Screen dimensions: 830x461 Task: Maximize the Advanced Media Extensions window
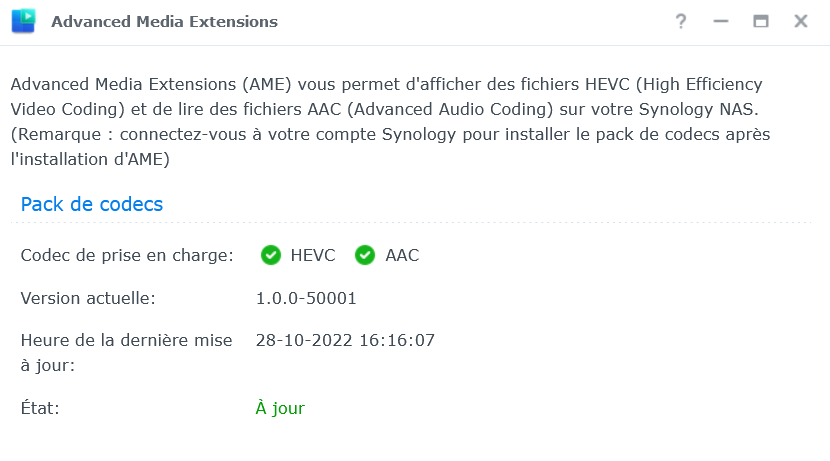(x=761, y=21)
